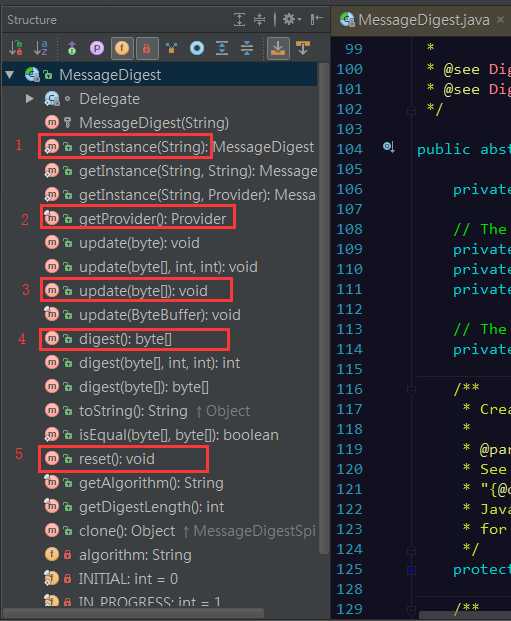
Task: Expand the Delegate class node
Action: click(29, 98)
